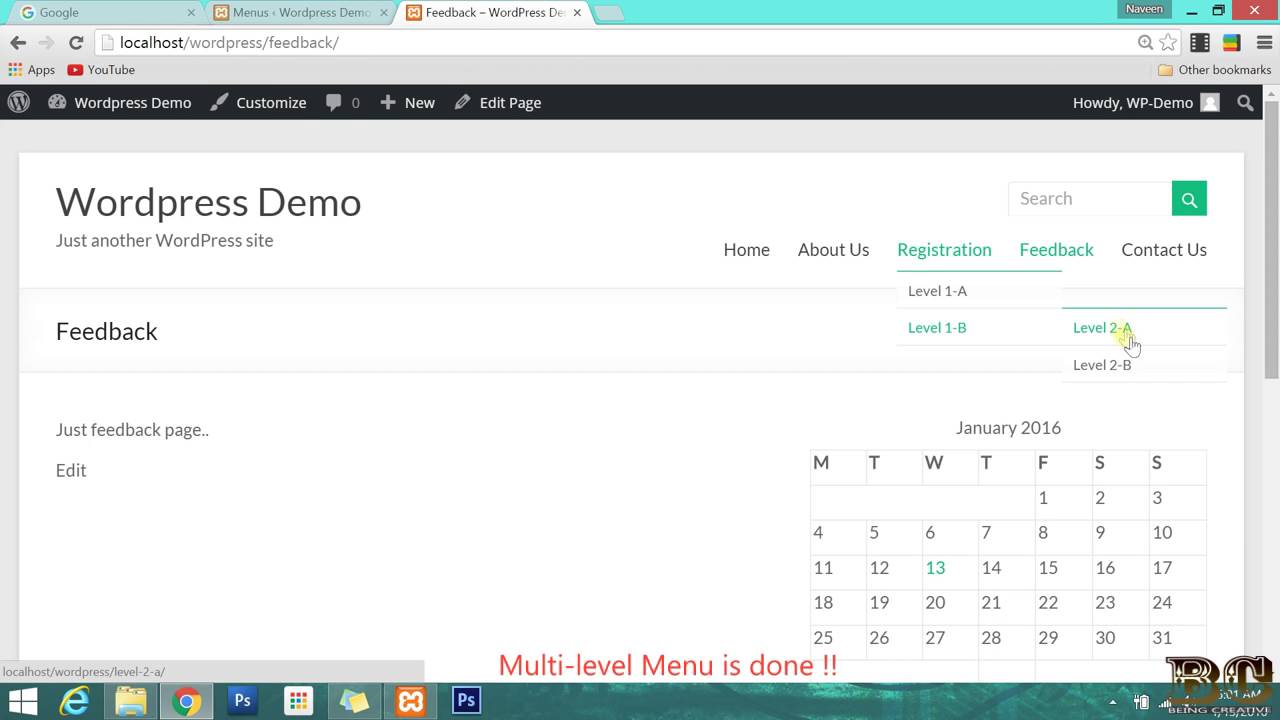The height and width of the screenshot is (720, 1280).
Task: Open the Windows Start button
Action: click(23, 701)
